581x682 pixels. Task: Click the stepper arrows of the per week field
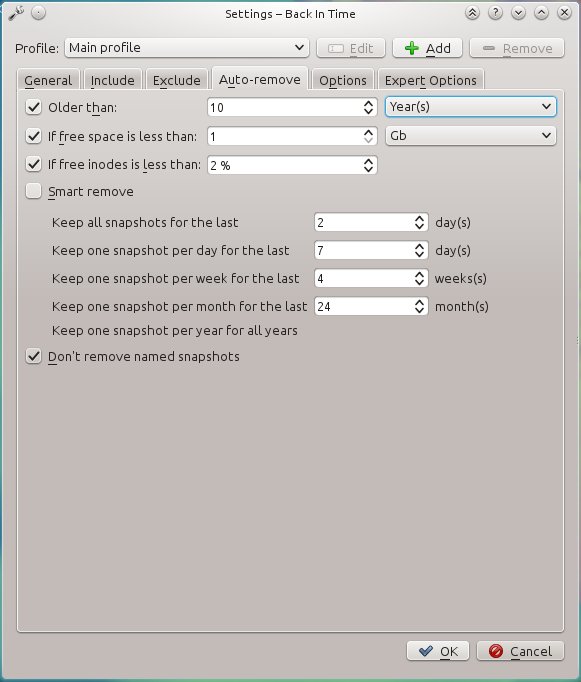[x=419, y=278]
